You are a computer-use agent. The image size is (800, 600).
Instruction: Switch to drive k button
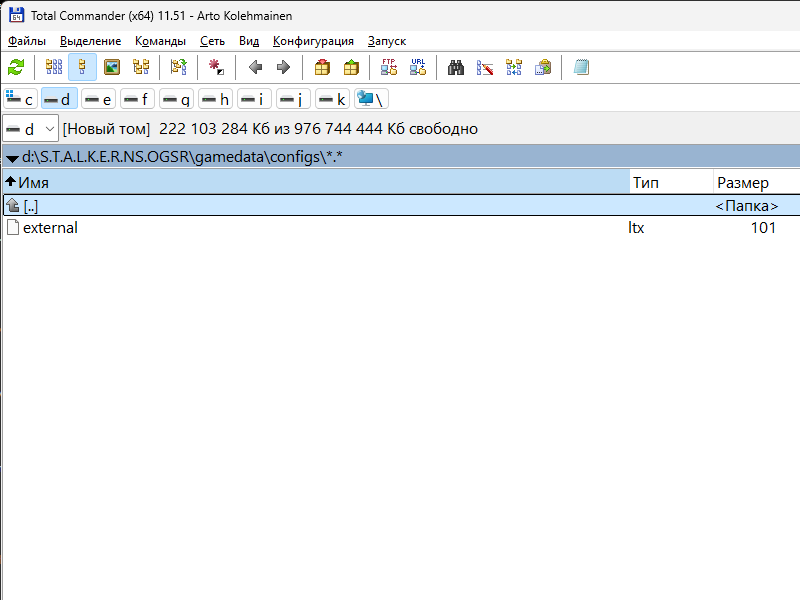(x=332, y=99)
